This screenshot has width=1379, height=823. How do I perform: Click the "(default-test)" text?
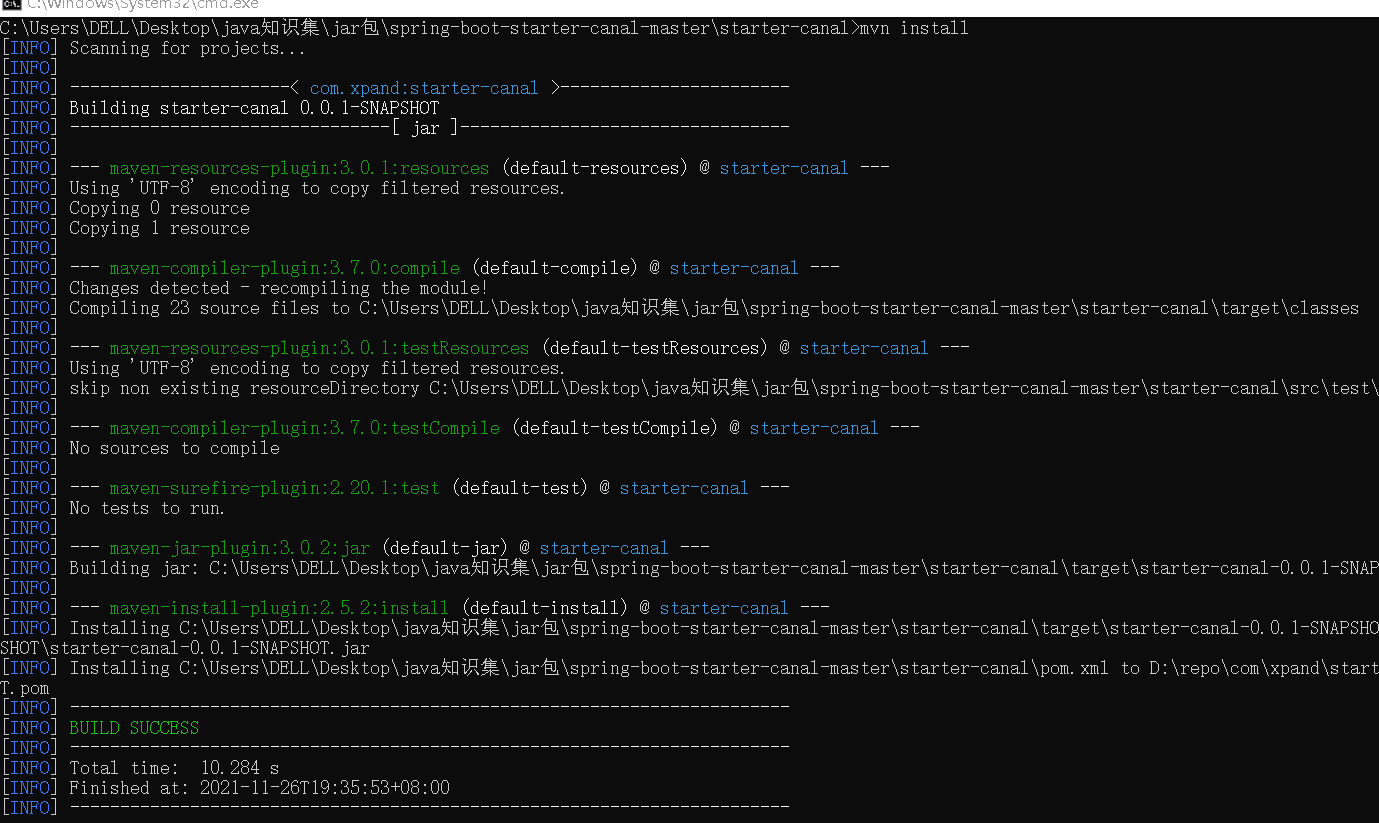[x=520, y=488]
